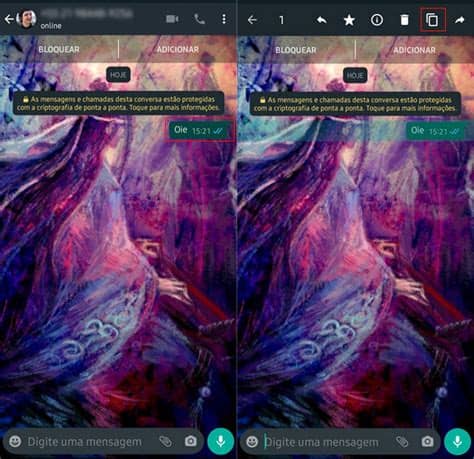Tap BLOQUEAR in the left chat
The image size is (474, 459).
coord(59,50)
